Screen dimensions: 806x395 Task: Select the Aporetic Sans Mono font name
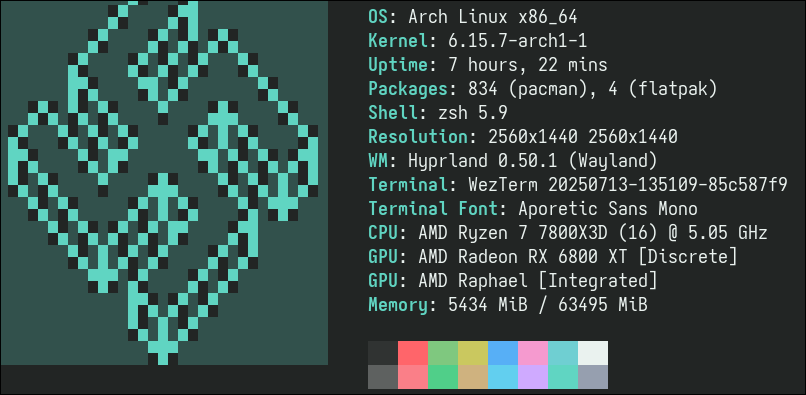point(608,209)
